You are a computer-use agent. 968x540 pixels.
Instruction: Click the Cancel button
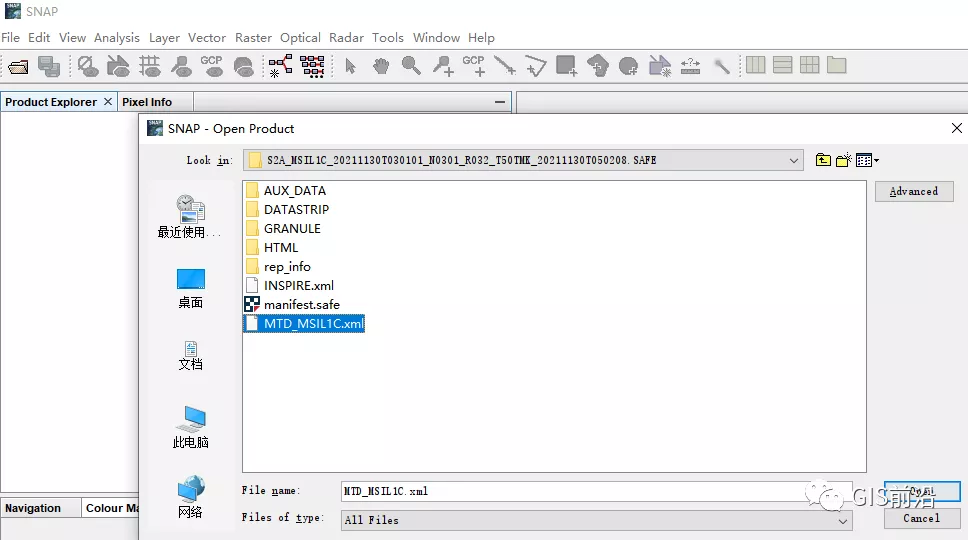coord(922,518)
